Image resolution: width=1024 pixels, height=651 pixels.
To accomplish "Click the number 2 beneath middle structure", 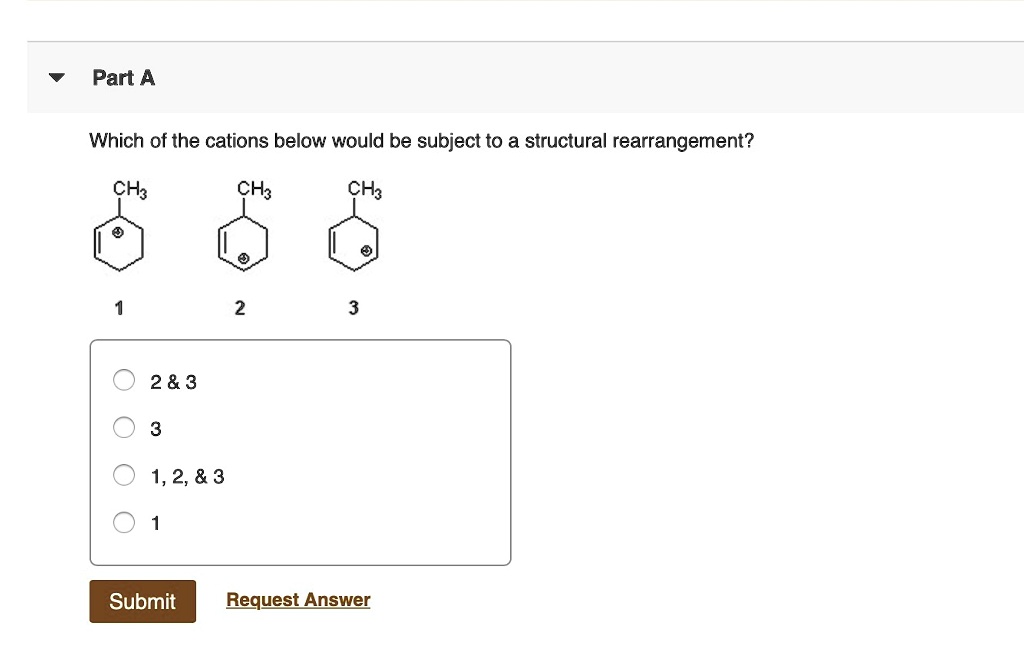I will click(x=239, y=307).
